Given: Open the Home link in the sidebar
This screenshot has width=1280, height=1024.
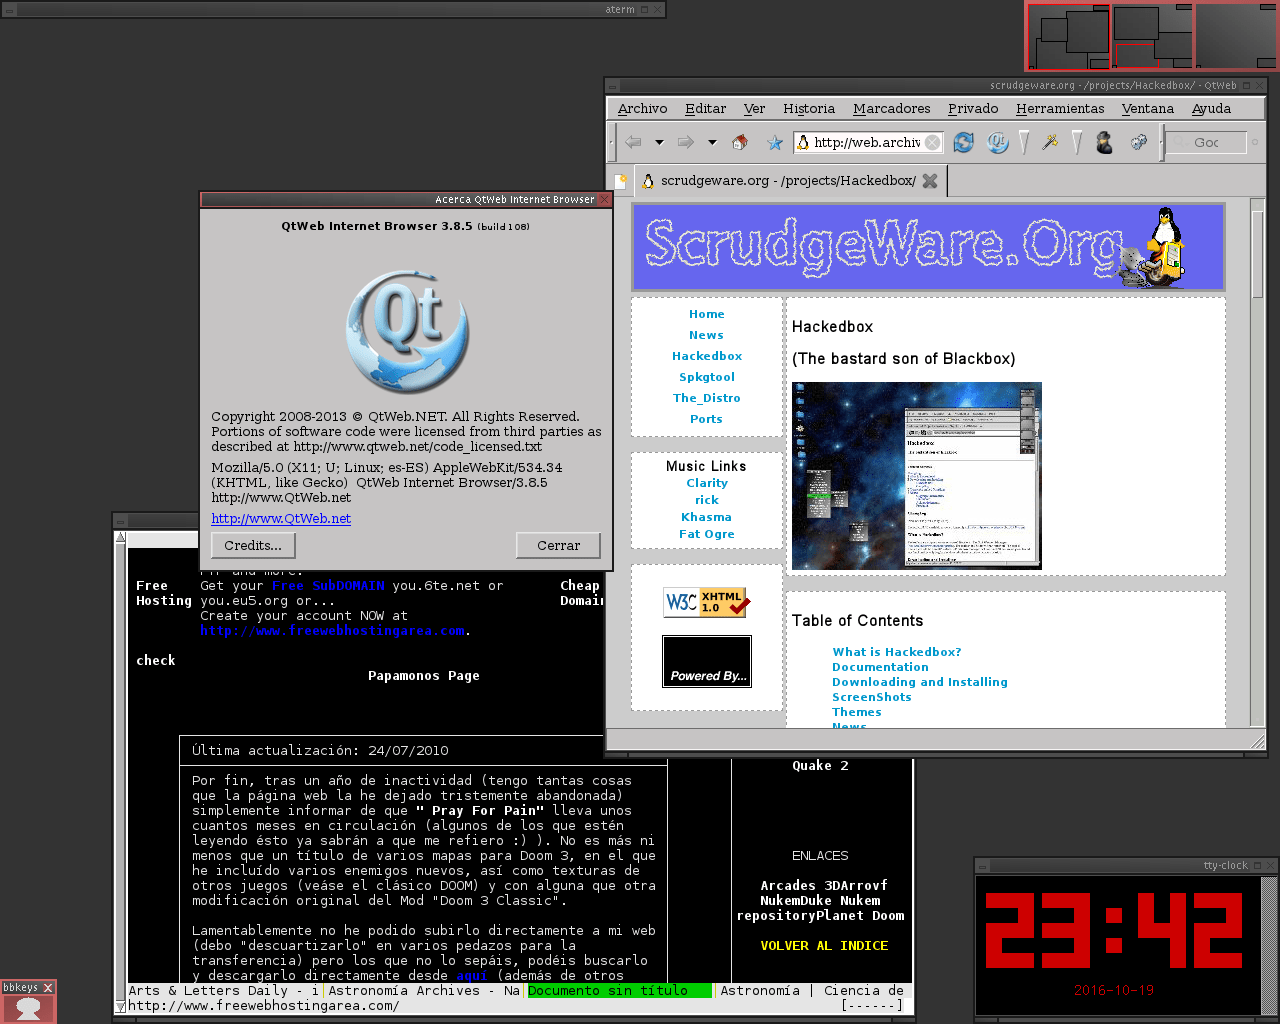Looking at the screenshot, I should 706,314.
